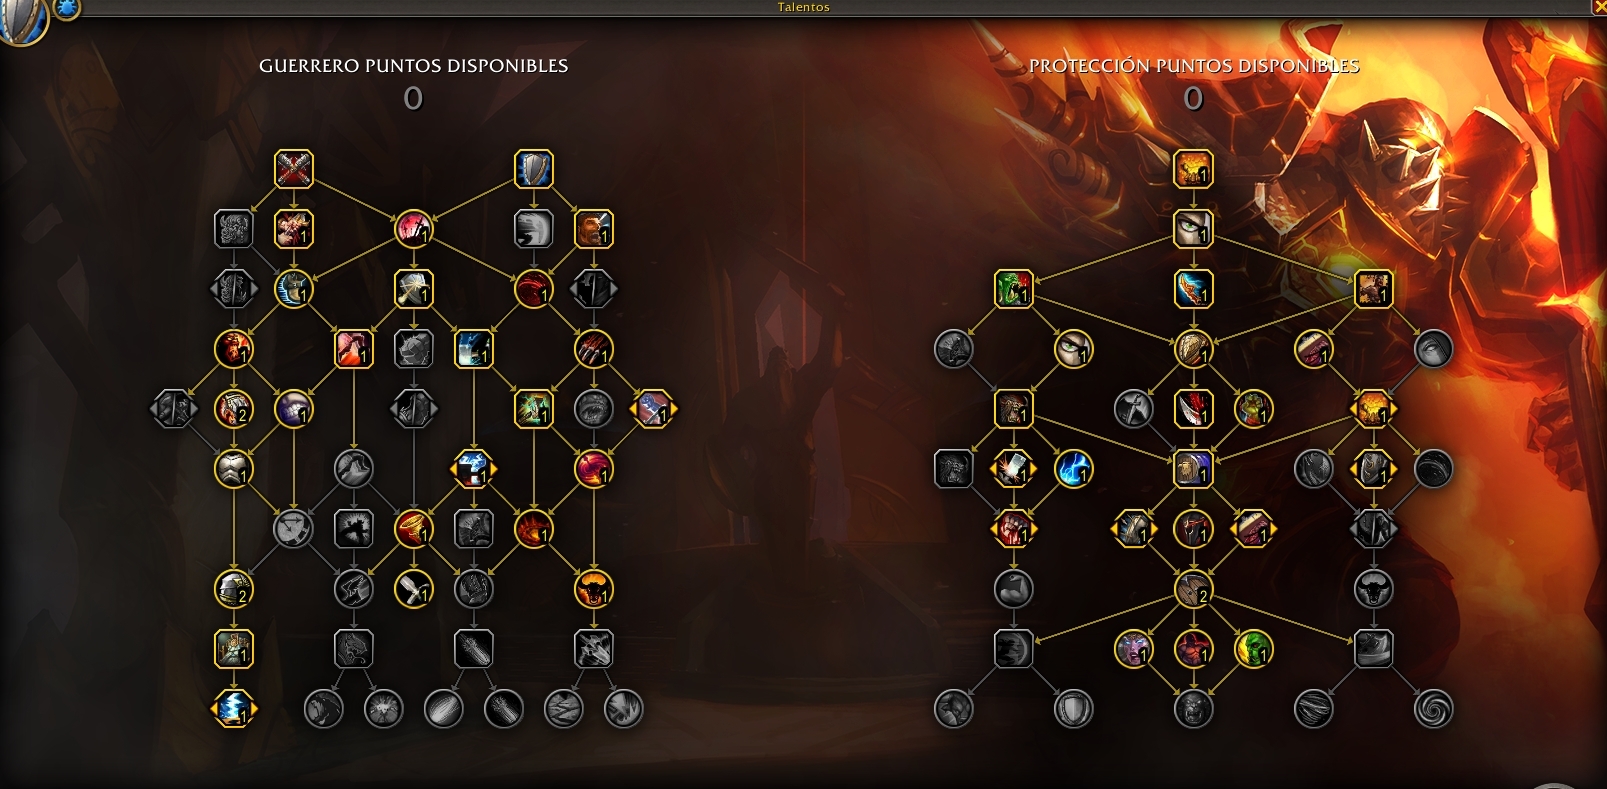Close the Talentos window
Viewport: 1607px width, 789px height.
point(1598,7)
